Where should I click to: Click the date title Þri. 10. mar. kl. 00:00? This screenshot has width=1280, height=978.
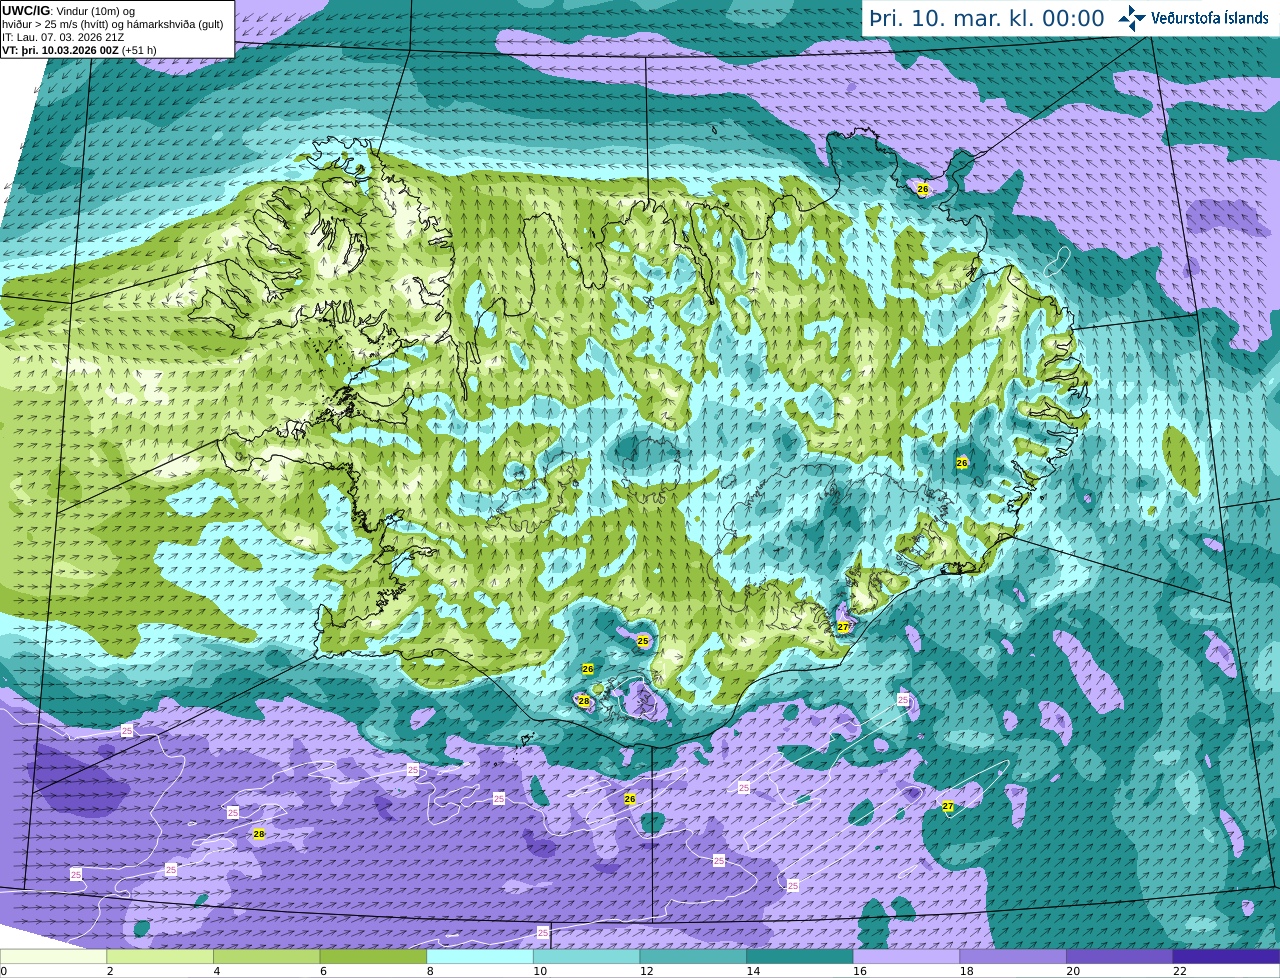[987, 19]
